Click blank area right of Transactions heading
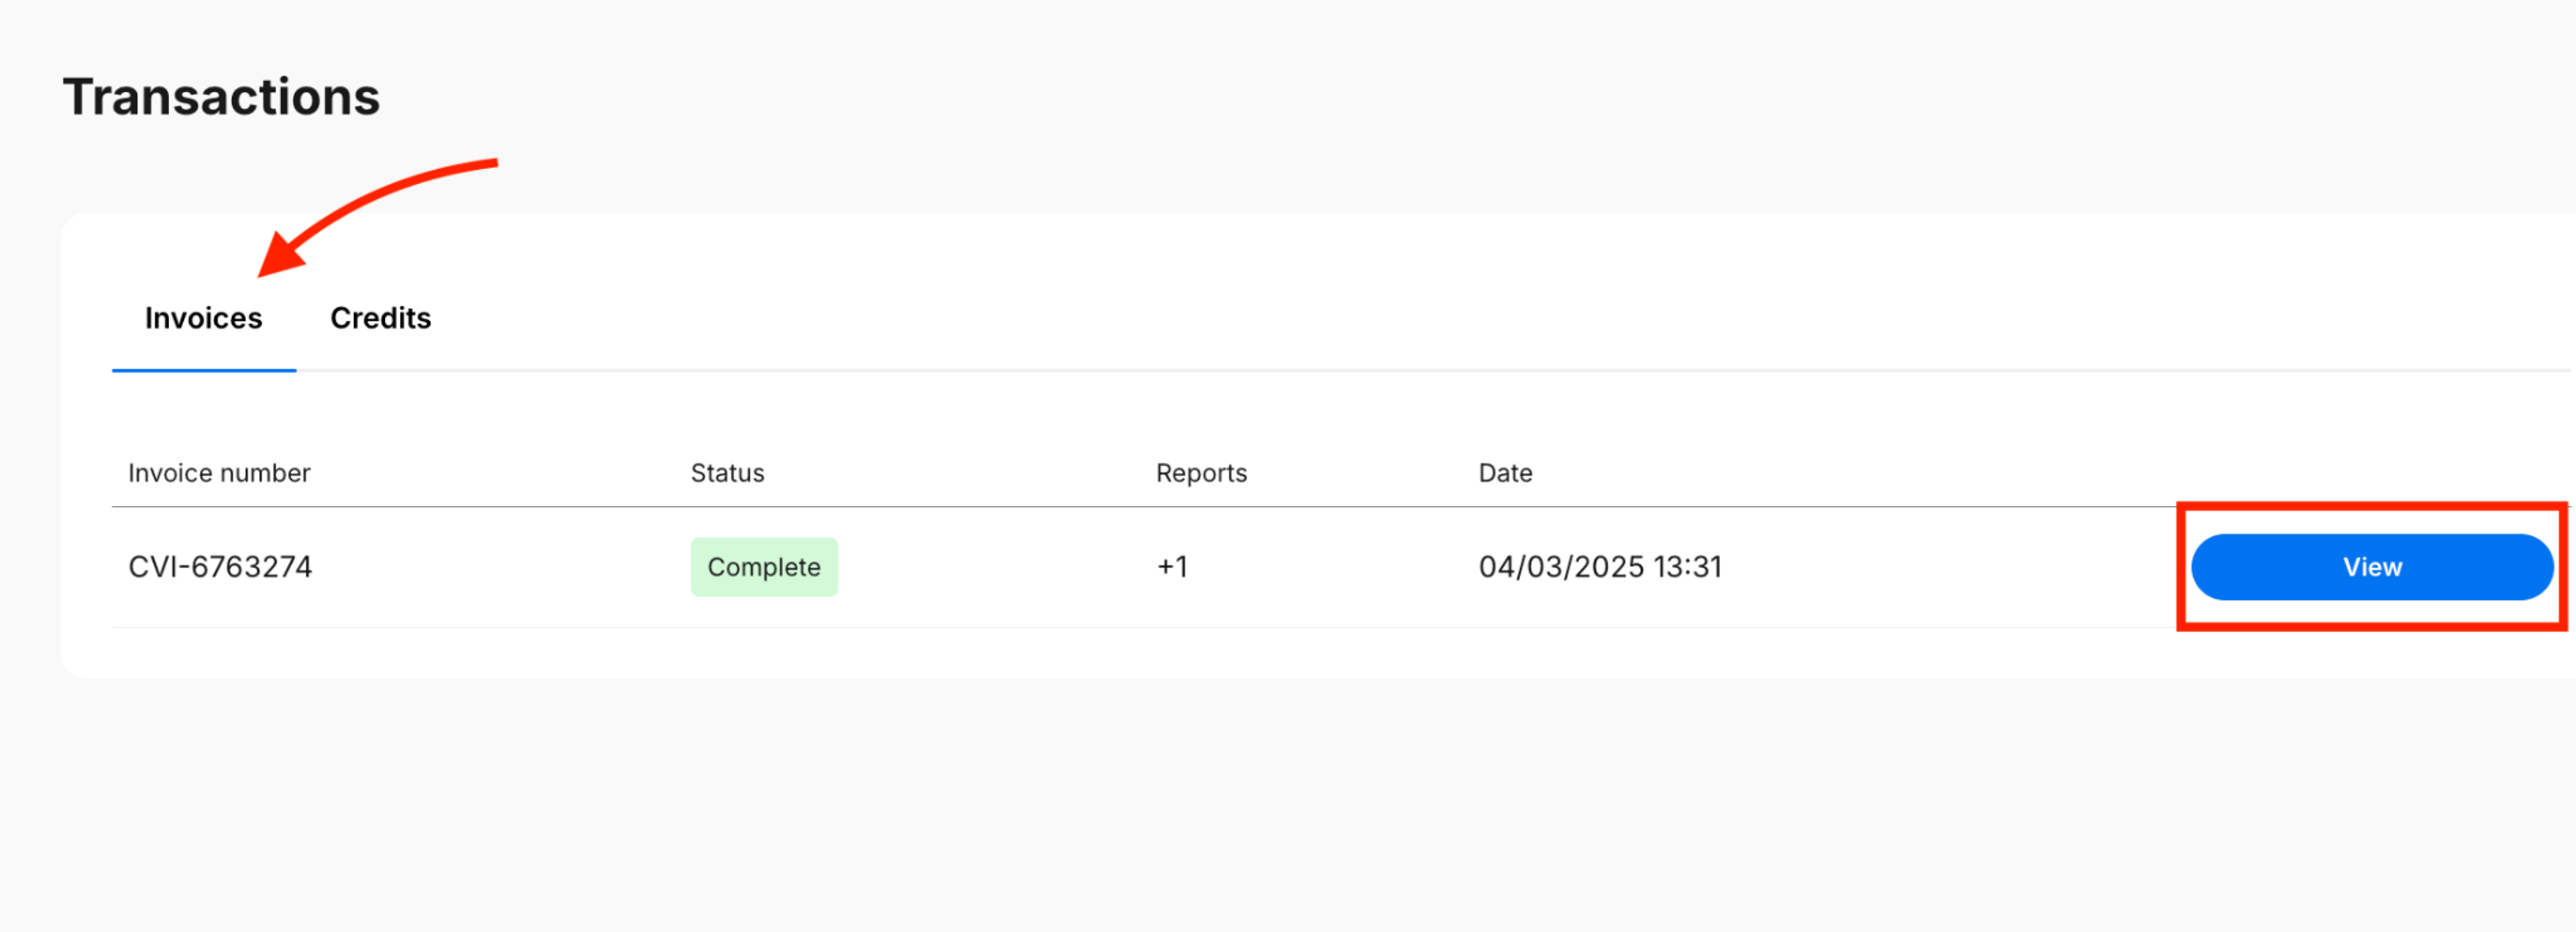Image resolution: width=2576 pixels, height=932 pixels. point(1400,97)
